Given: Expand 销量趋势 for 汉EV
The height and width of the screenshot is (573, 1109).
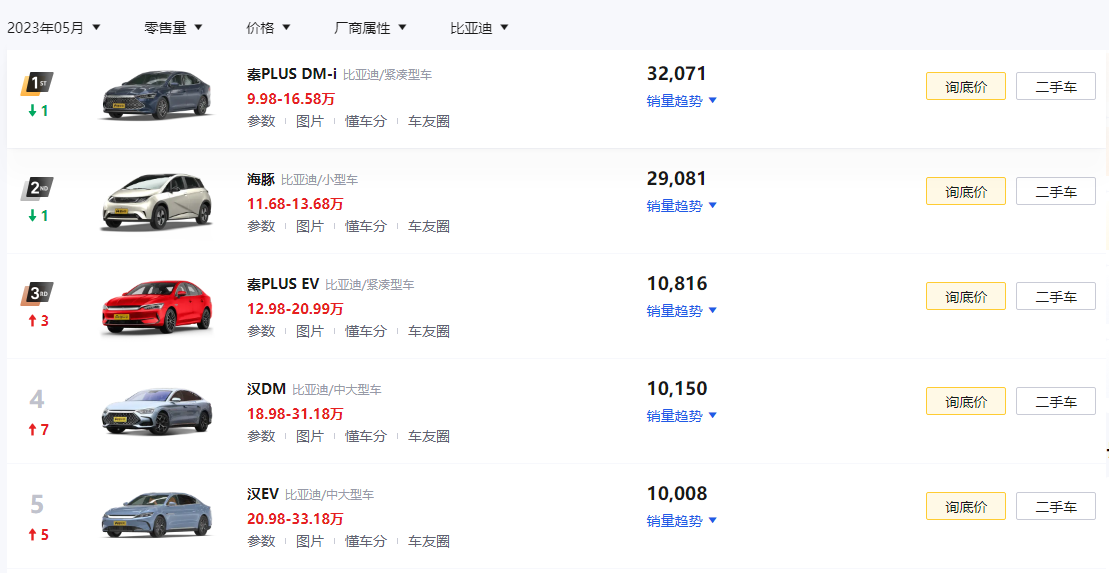Looking at the screenshot, I should 682,520.
